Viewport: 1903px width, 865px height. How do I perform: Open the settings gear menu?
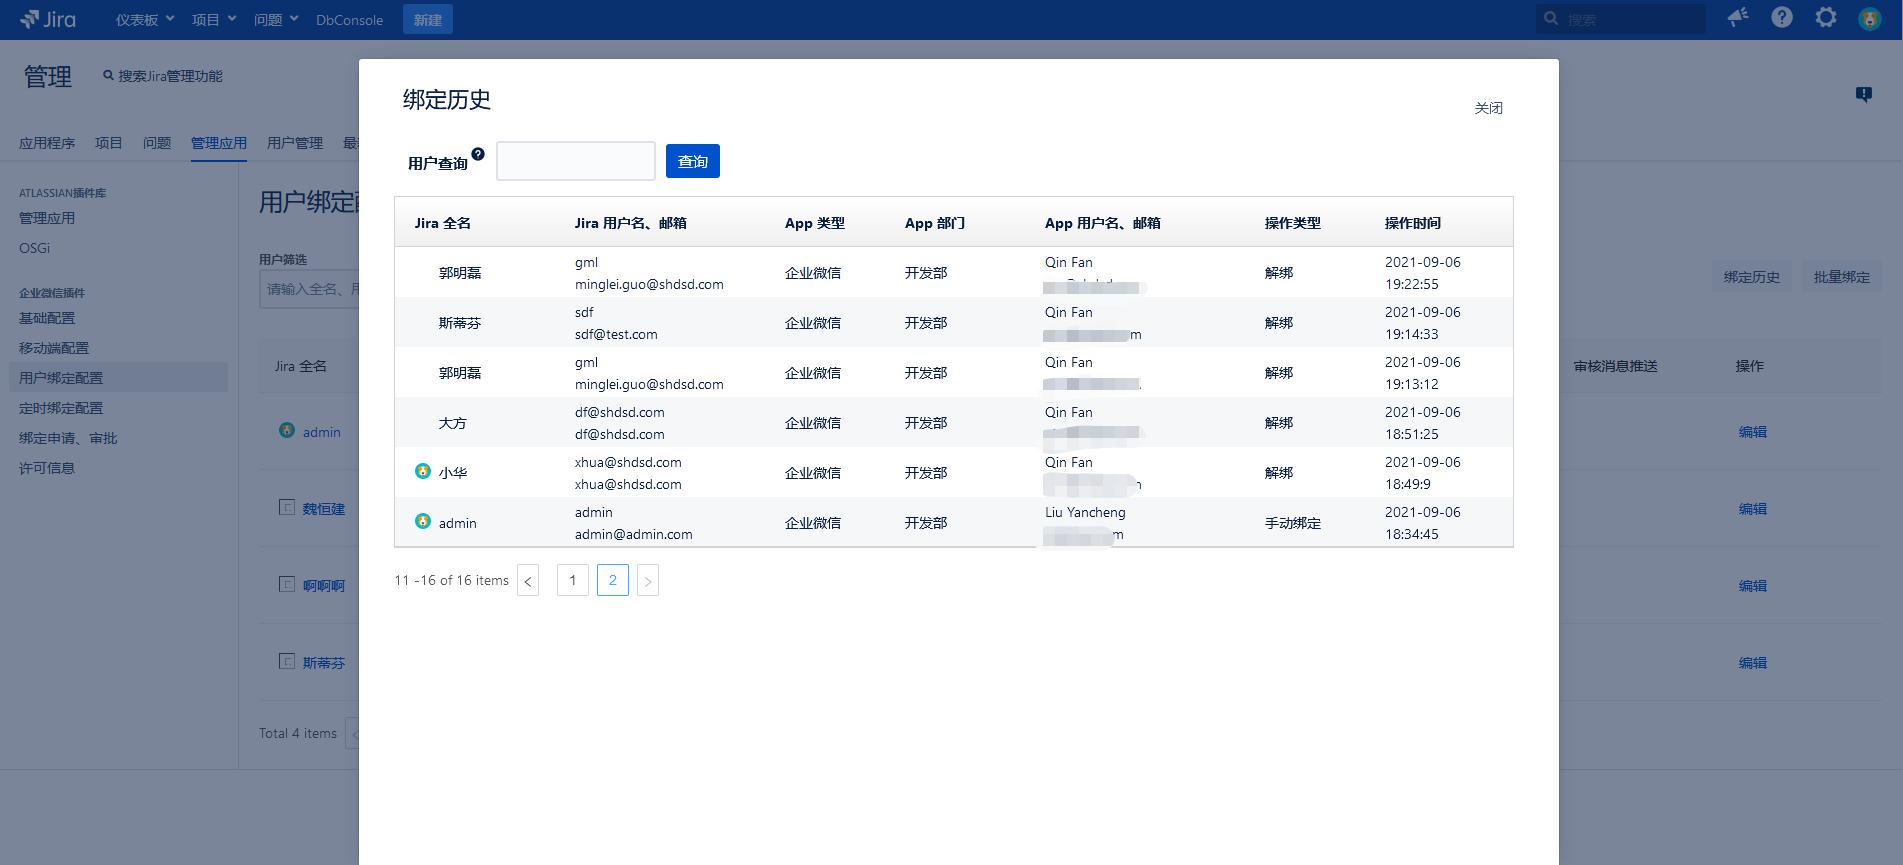[x=1826, y=18]
